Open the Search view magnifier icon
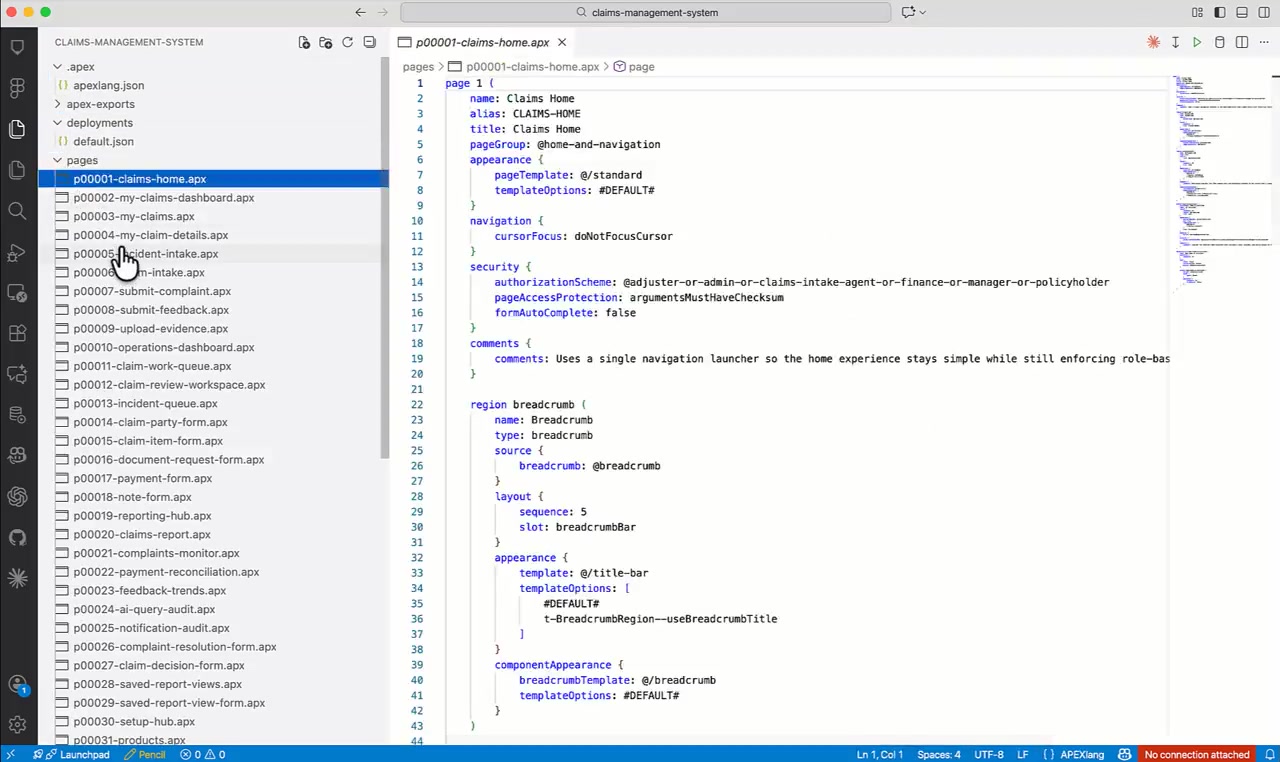 17,211
